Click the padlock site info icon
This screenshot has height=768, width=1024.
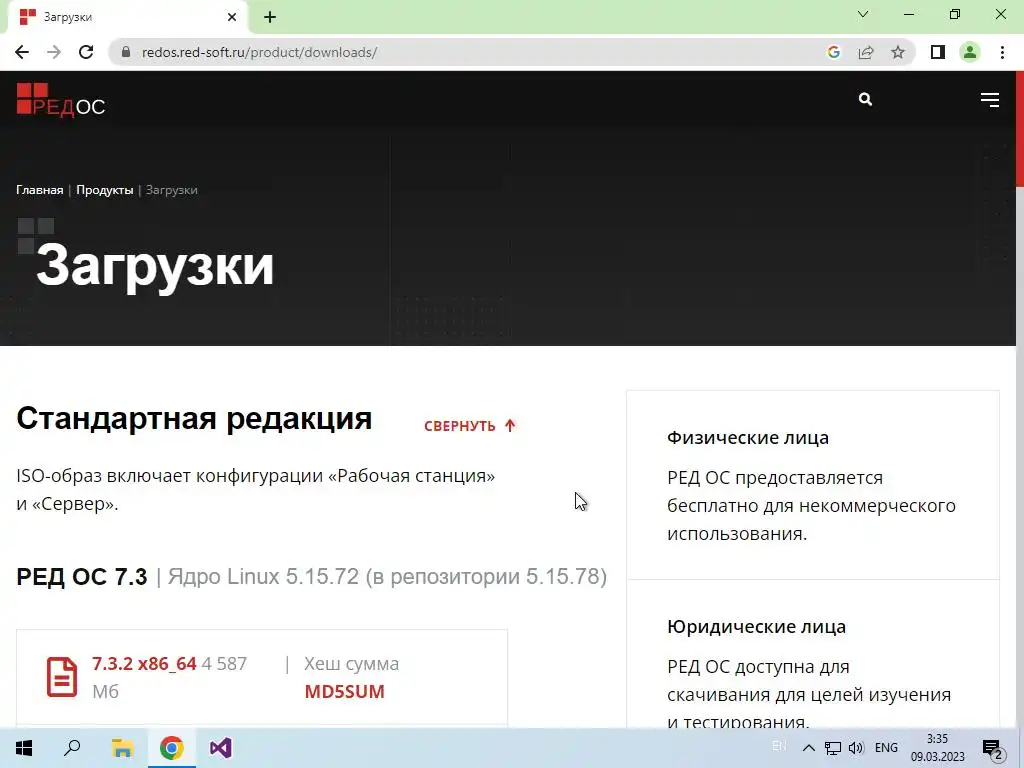(126, 52)
